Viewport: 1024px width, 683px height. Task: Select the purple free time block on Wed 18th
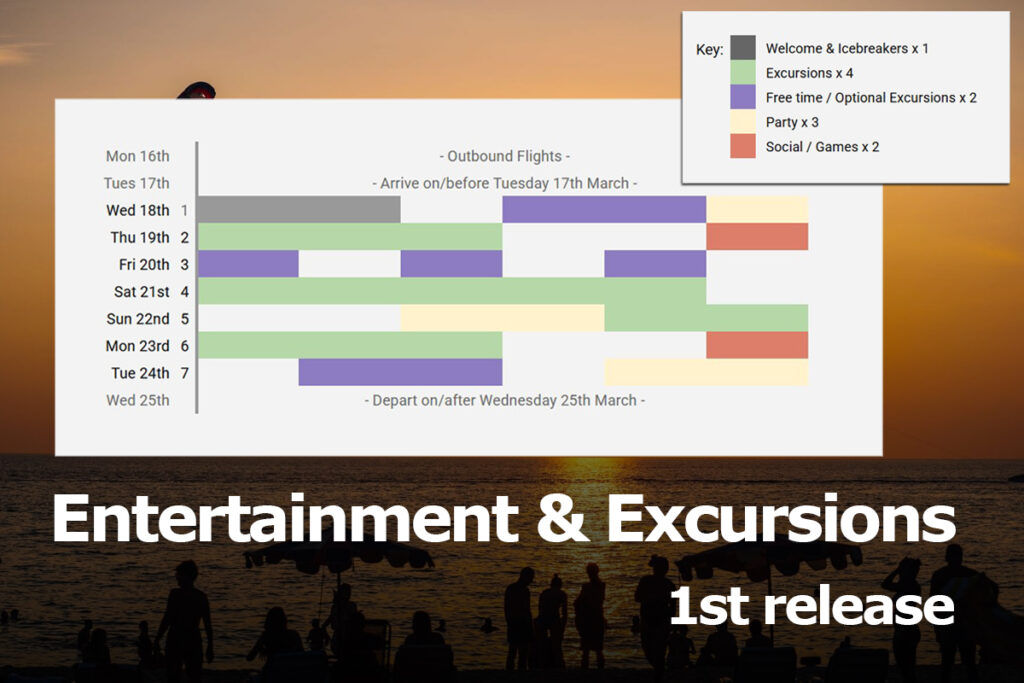[604, 210]
